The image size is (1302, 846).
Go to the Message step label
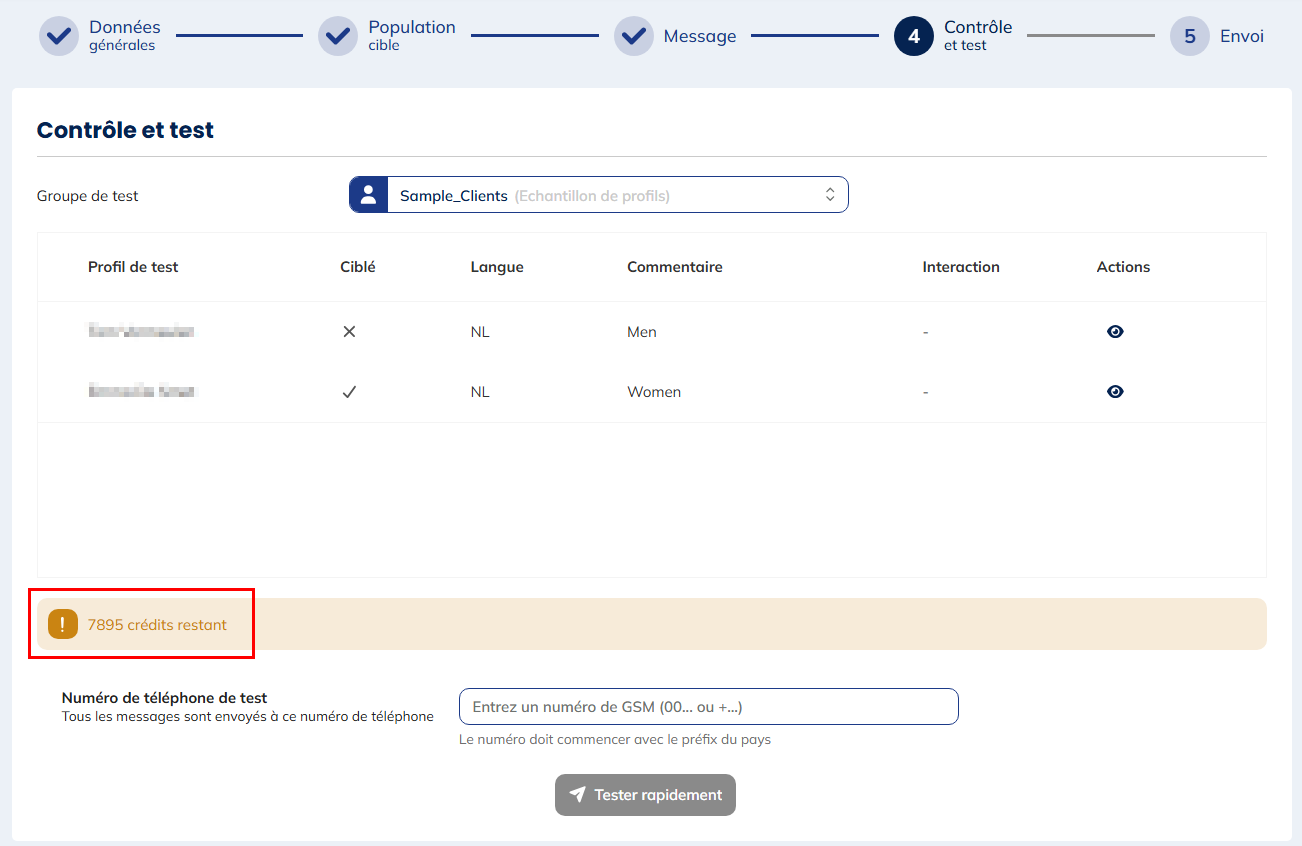pyautogui.click(x=699, y=36)
